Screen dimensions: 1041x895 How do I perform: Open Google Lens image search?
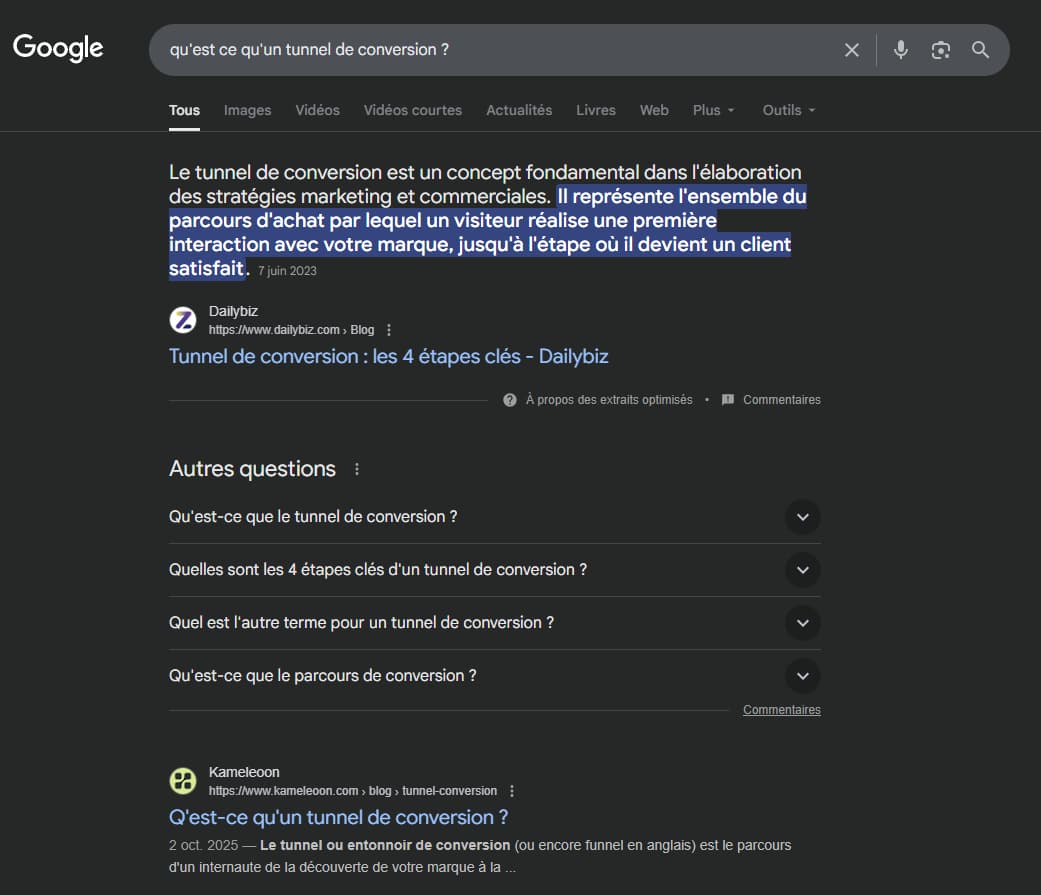940,49
